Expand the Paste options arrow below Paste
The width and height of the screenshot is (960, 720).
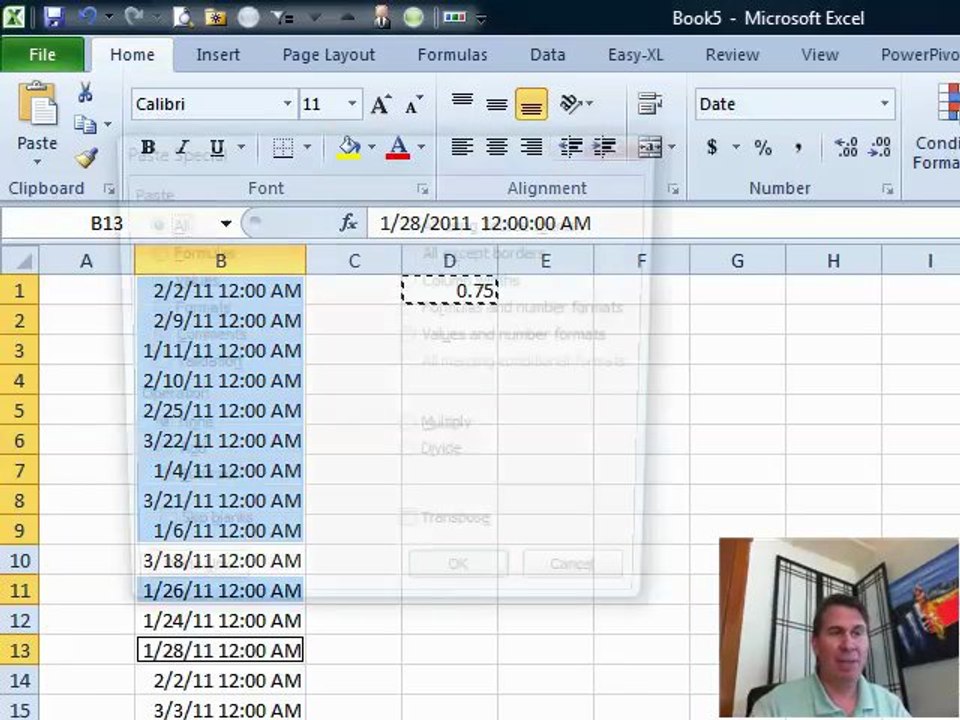(x=37, y=163)
